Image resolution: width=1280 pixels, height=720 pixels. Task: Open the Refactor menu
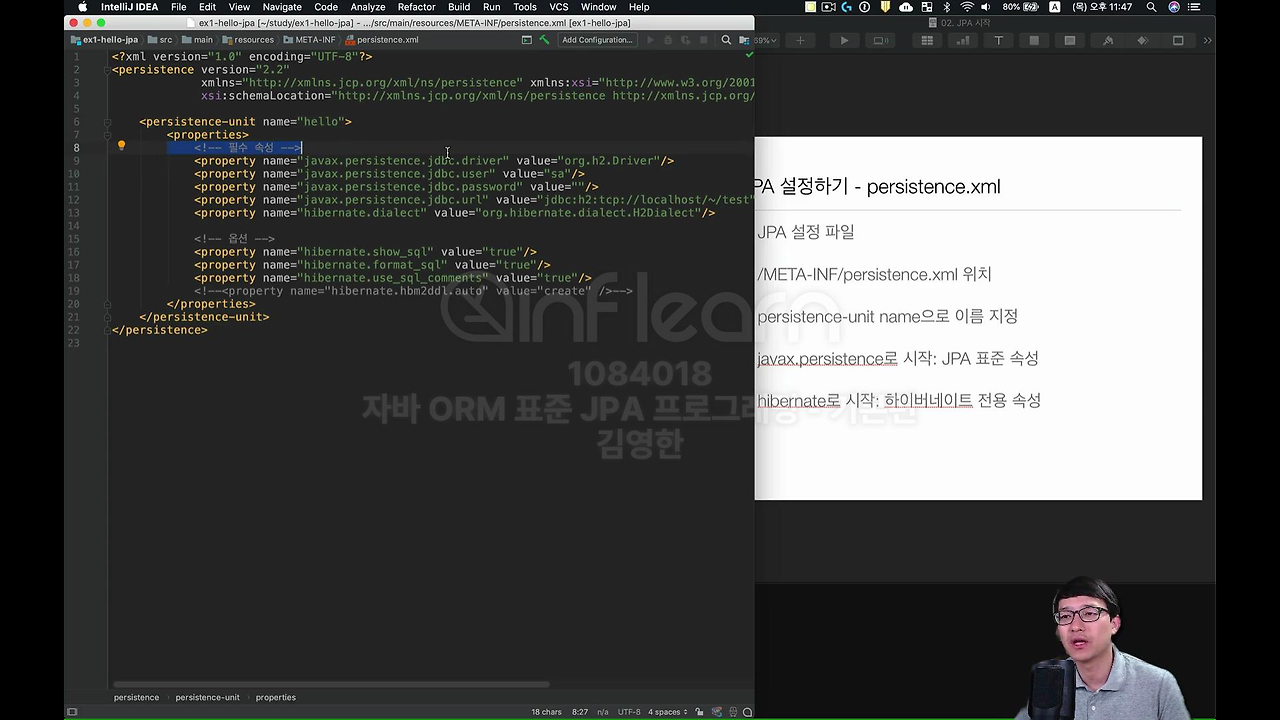tap(416, 7)
